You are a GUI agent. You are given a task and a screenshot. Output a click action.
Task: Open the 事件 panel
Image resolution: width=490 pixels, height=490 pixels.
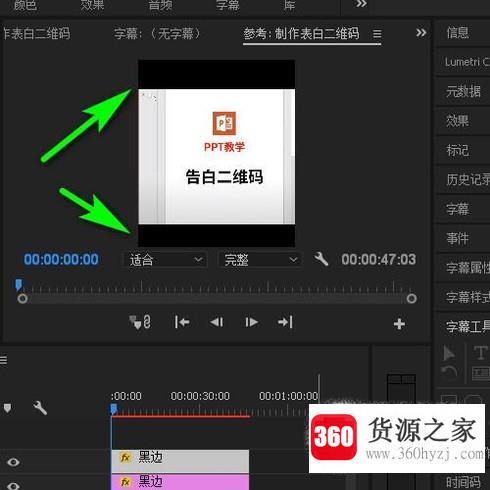point(458,238)
